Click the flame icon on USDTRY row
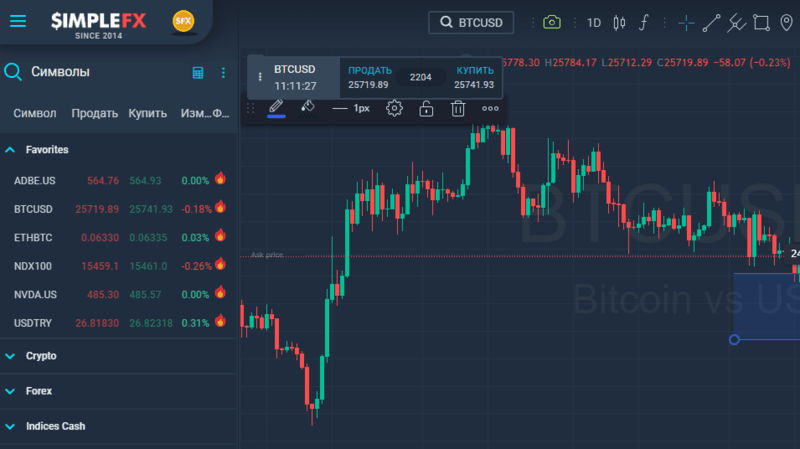Image resolution: width=800 pixels, height=449 pixels. pyautogui.click(x=220, y=321)
